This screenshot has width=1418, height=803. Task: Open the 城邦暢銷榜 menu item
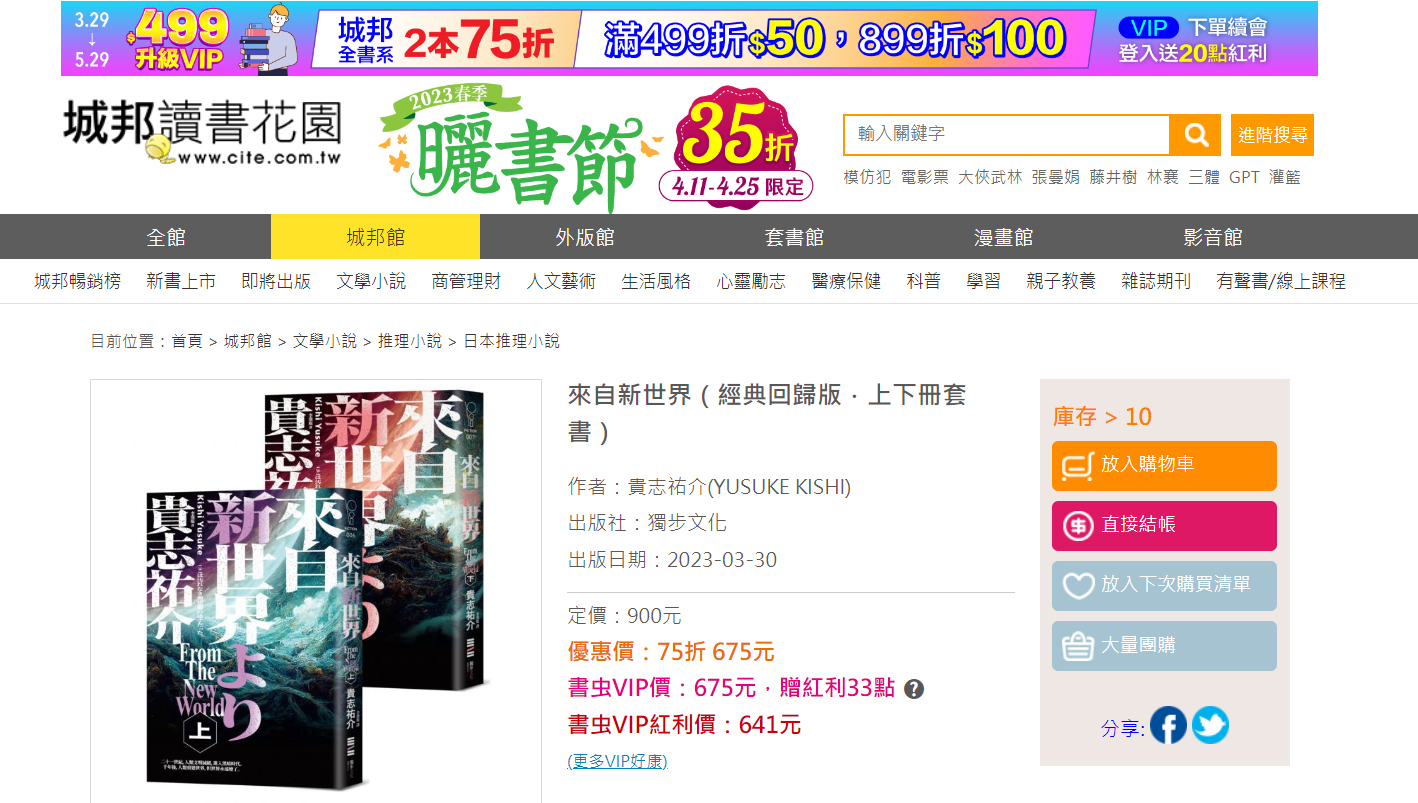coord(77,282)
